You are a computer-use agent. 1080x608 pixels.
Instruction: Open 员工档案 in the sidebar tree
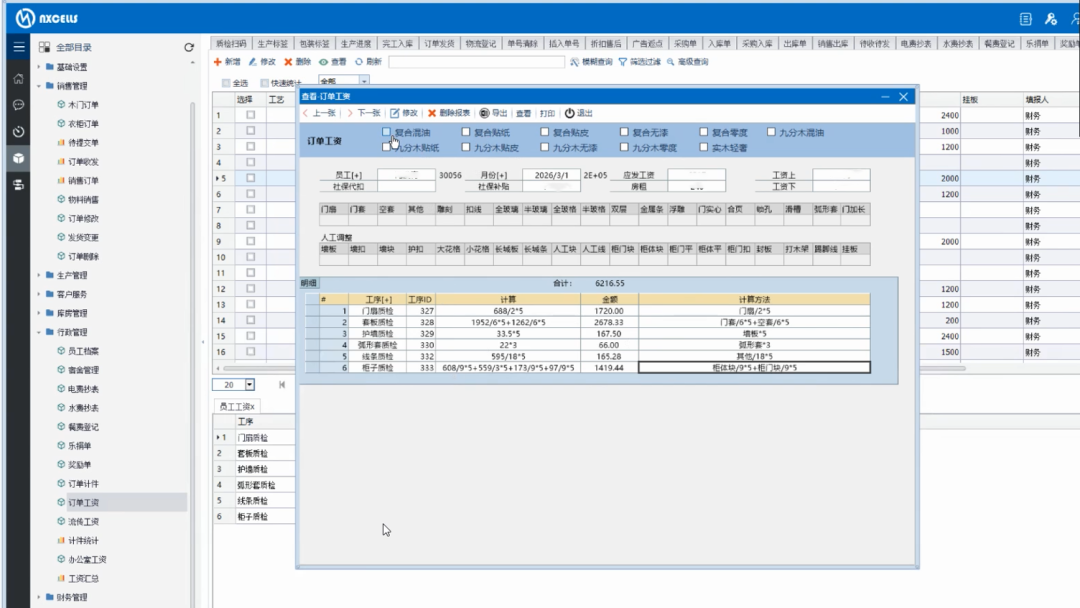(x=83, y=351)
